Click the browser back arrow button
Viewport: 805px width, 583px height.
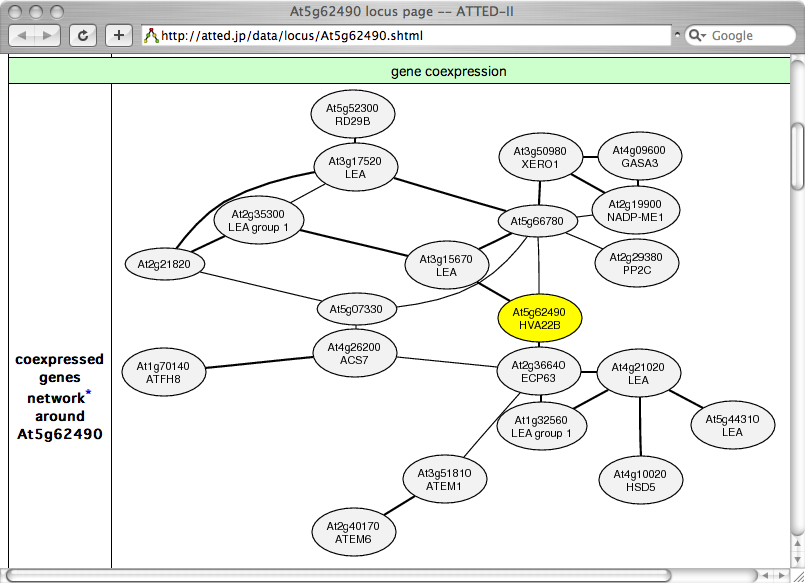23,35
